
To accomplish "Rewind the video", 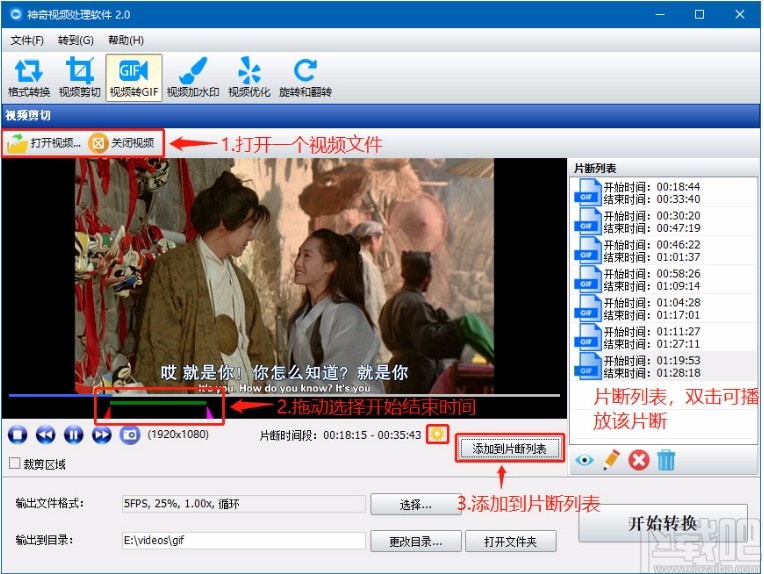I will [x=45, y=434].
